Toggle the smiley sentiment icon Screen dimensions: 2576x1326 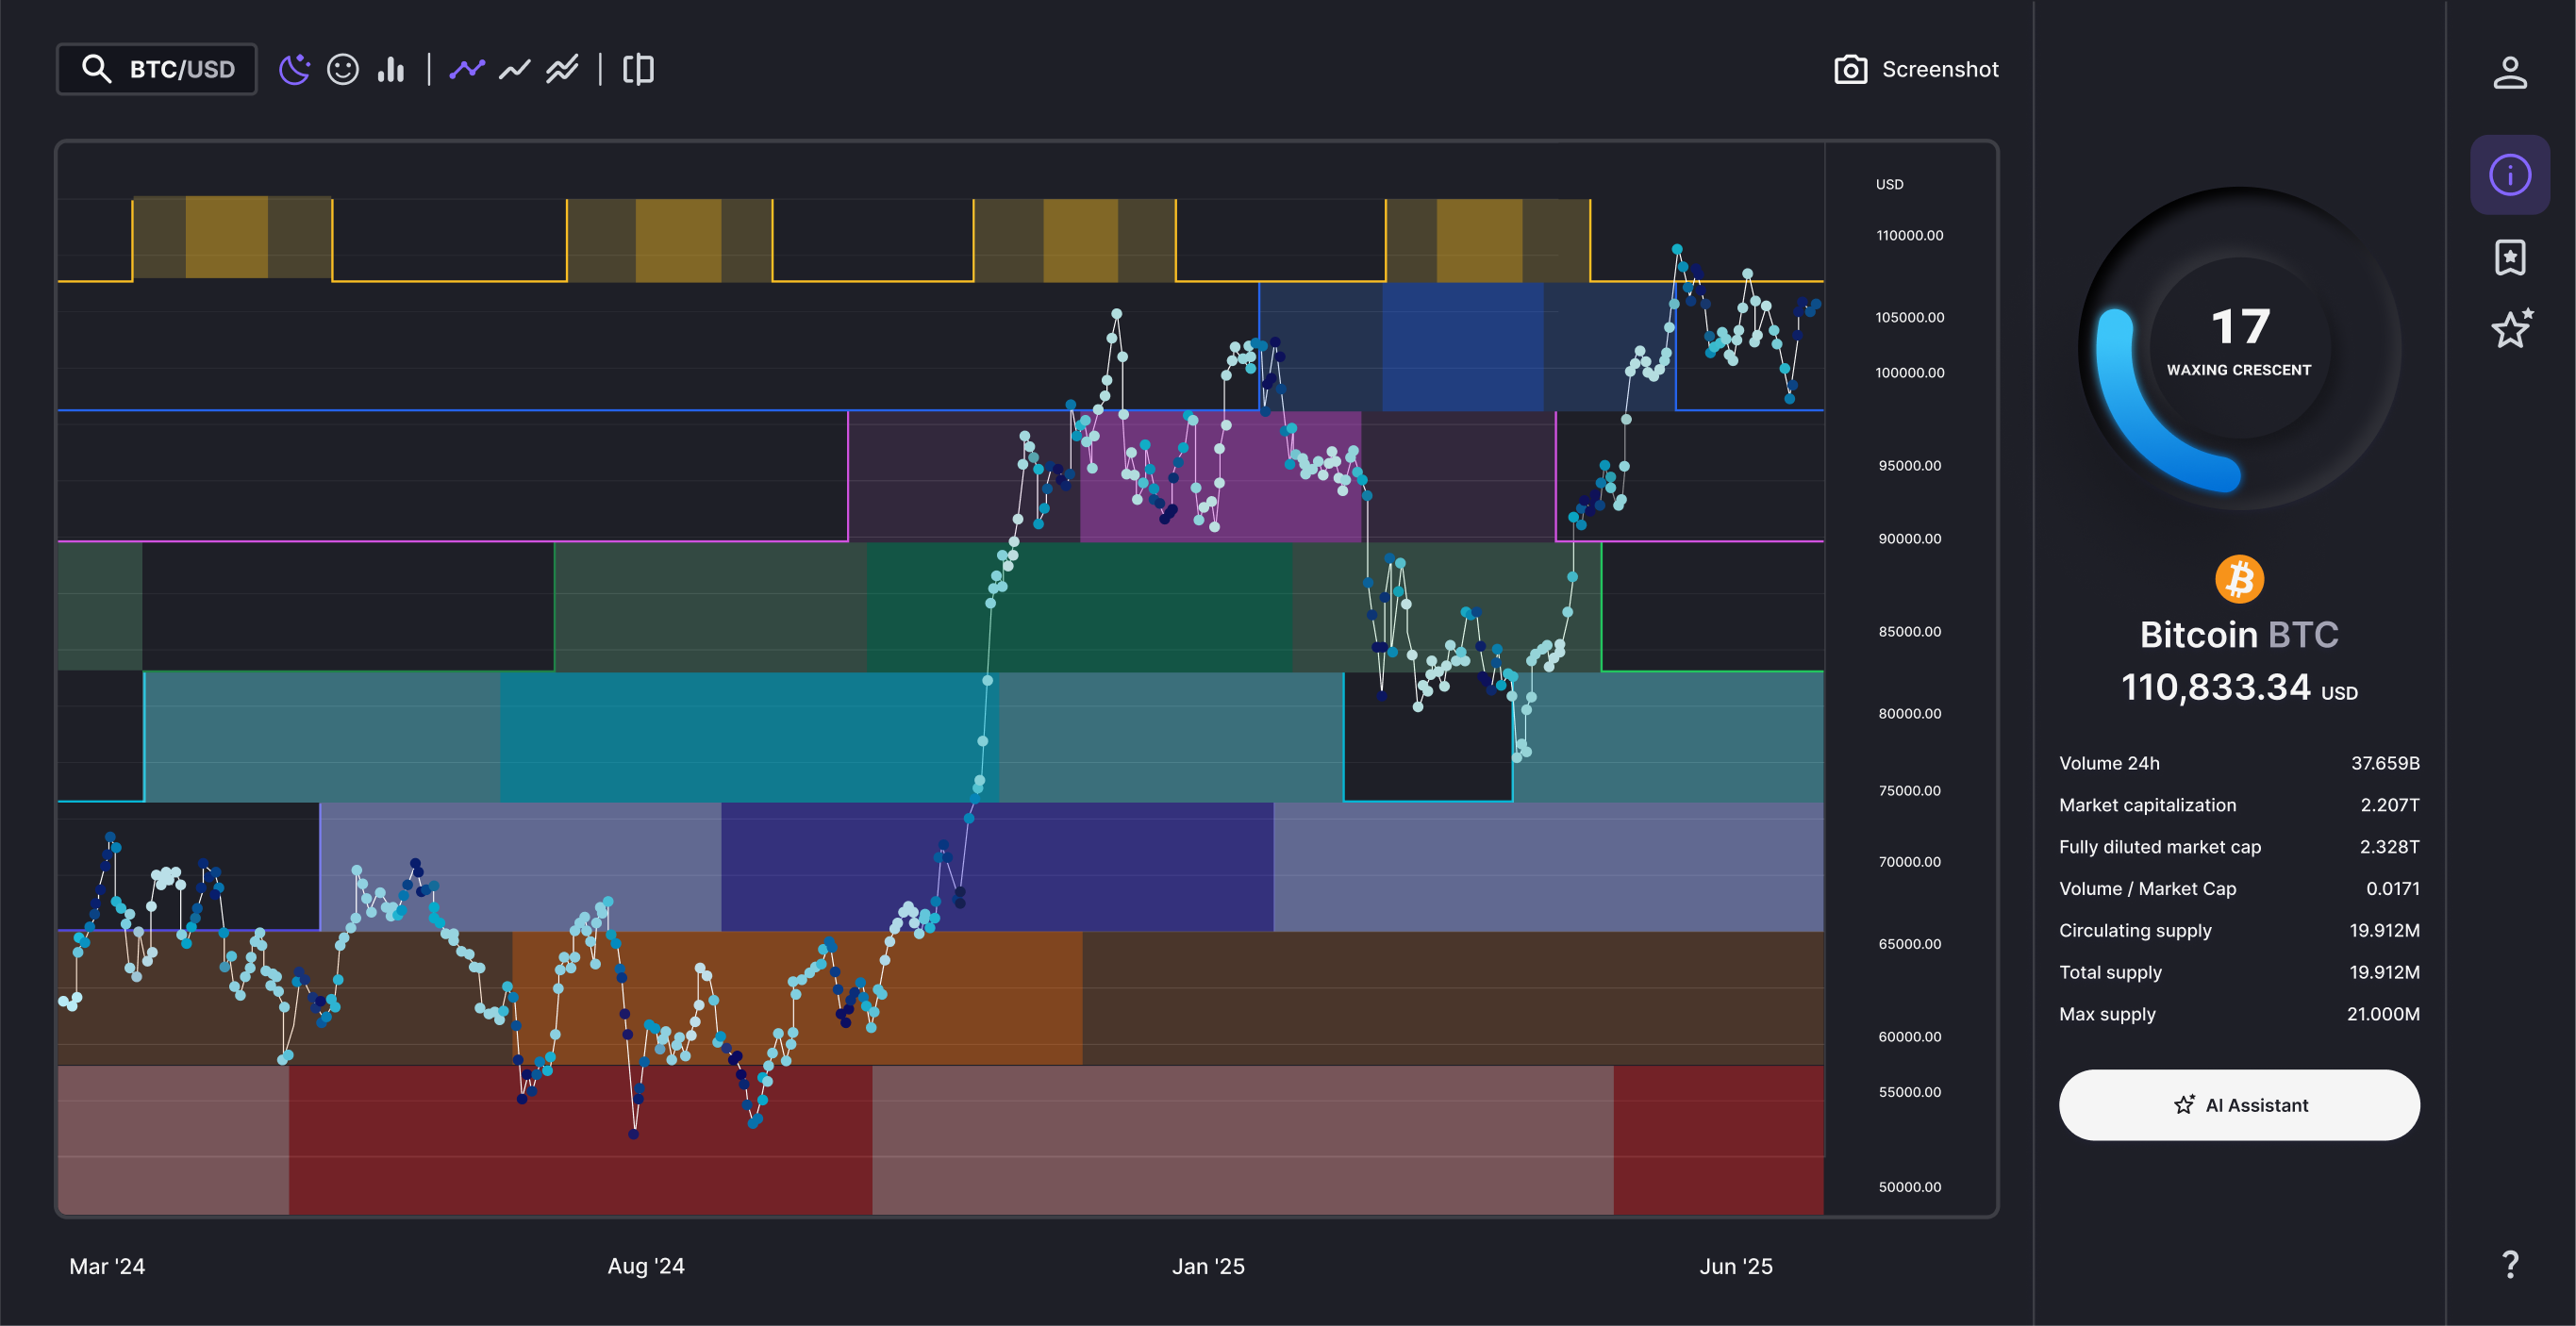pos(343,69)
